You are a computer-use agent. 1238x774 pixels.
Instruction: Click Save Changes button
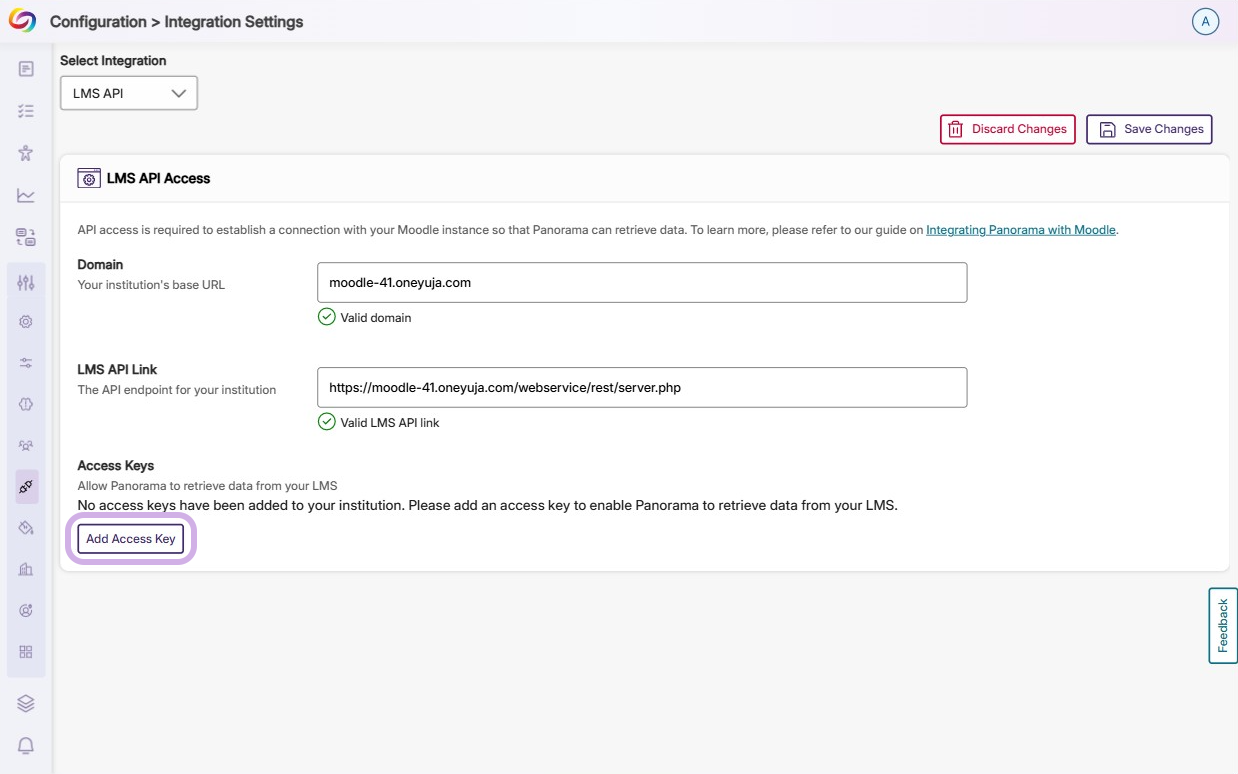[1149, 129]
